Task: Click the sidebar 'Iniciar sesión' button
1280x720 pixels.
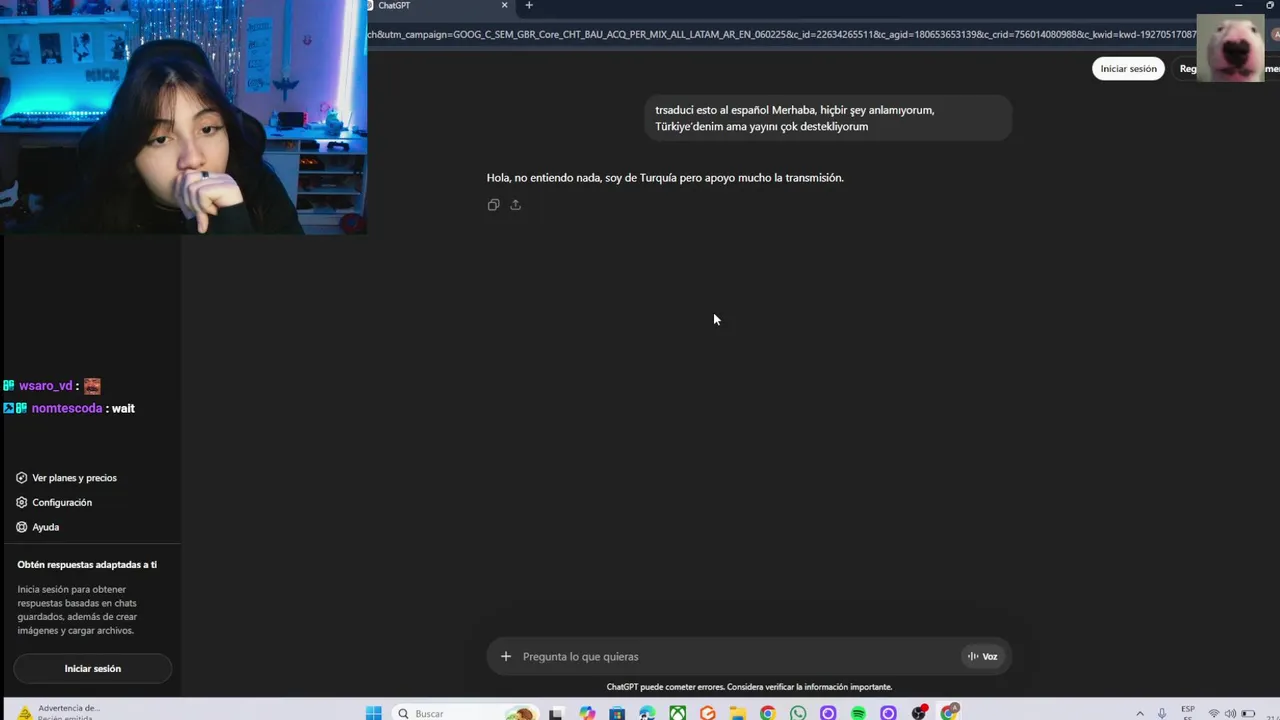Action: coord(93,668)
